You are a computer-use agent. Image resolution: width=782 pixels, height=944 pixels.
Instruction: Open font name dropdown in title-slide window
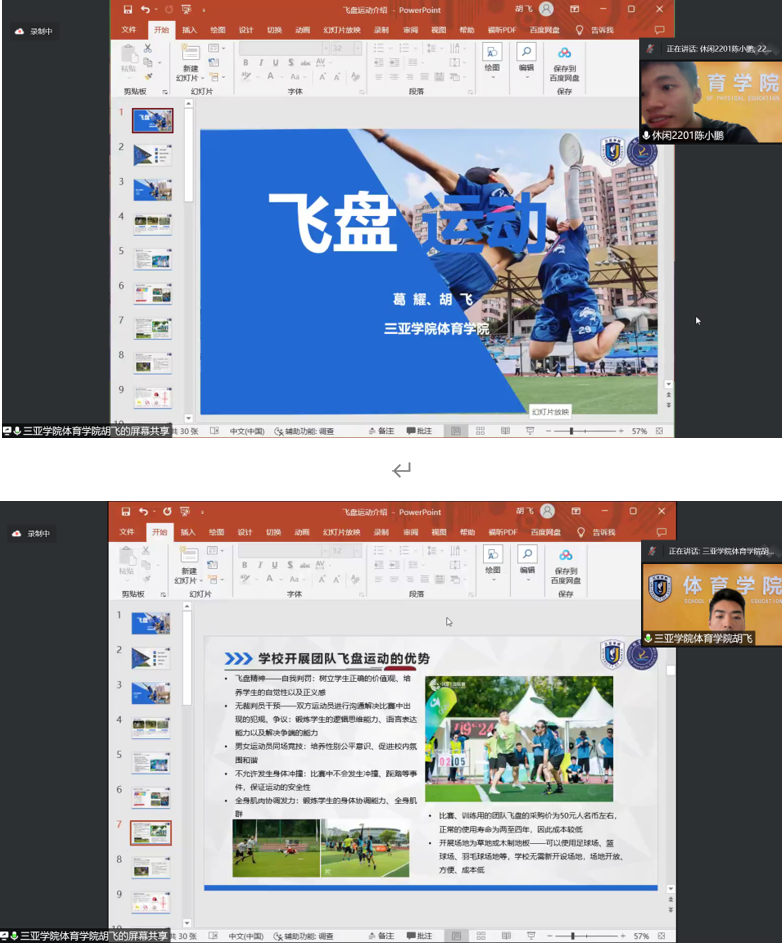pyautogui.click(x=326, y=48)
